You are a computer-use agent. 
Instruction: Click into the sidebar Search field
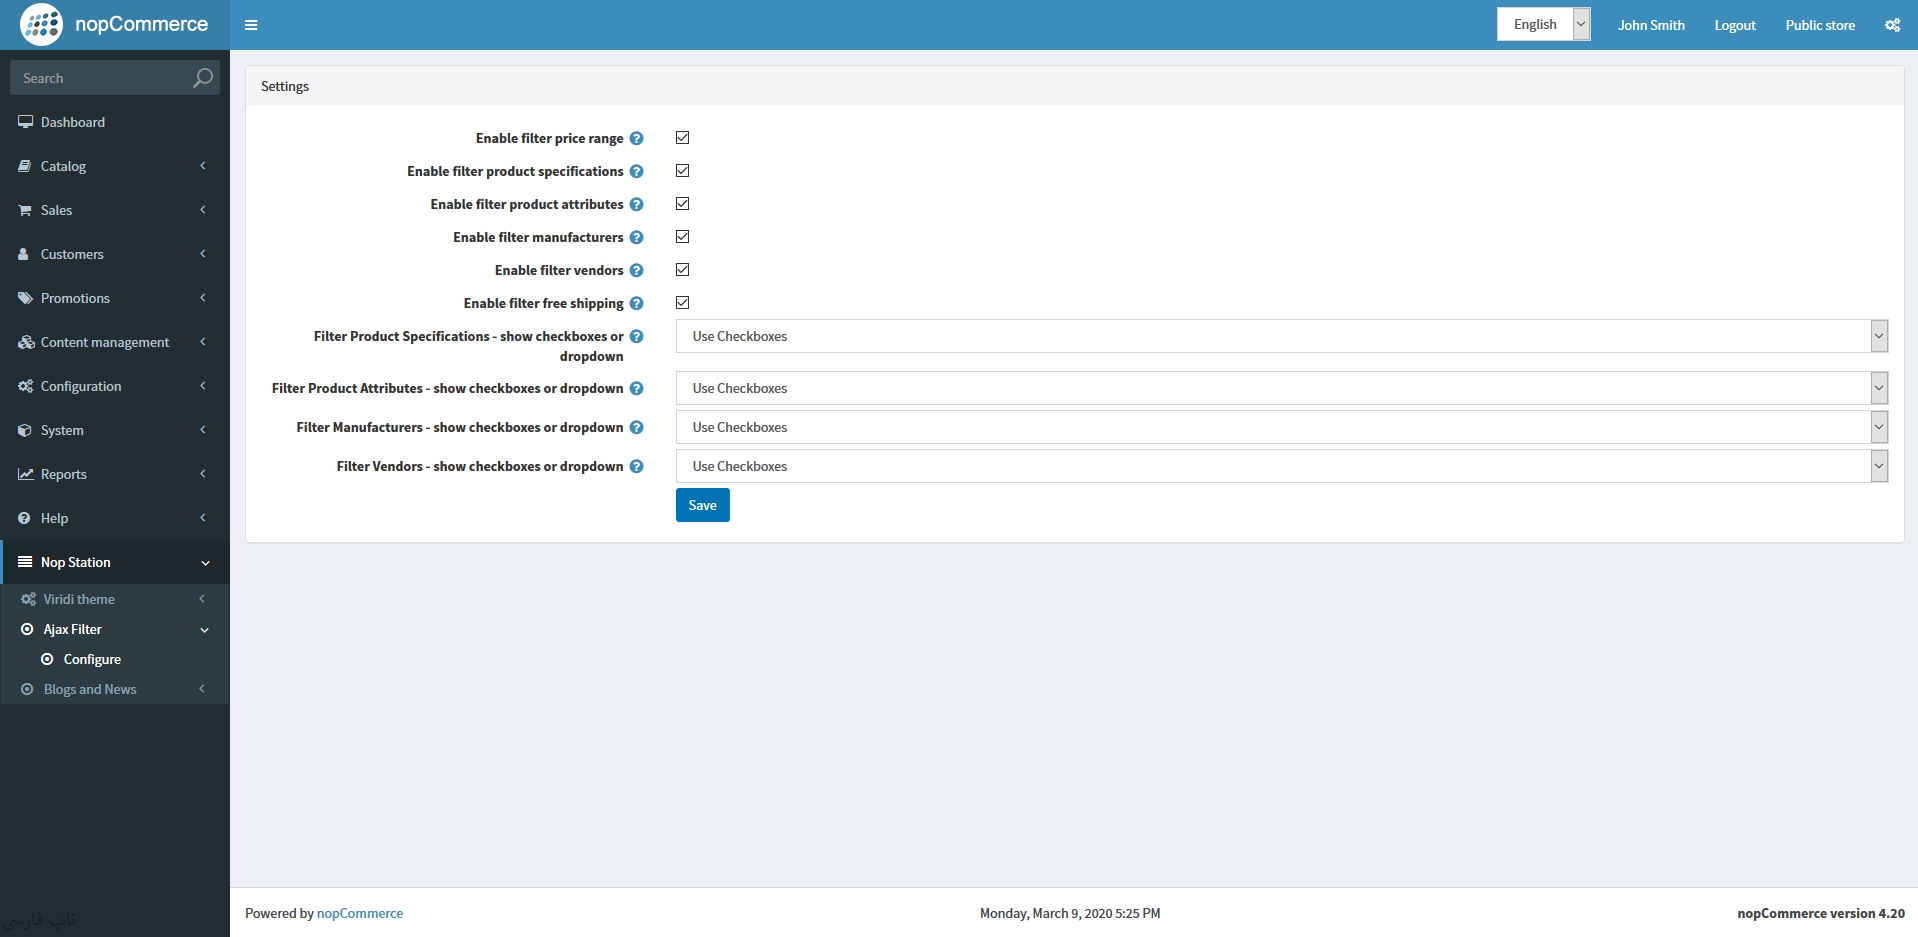point(100,78)
